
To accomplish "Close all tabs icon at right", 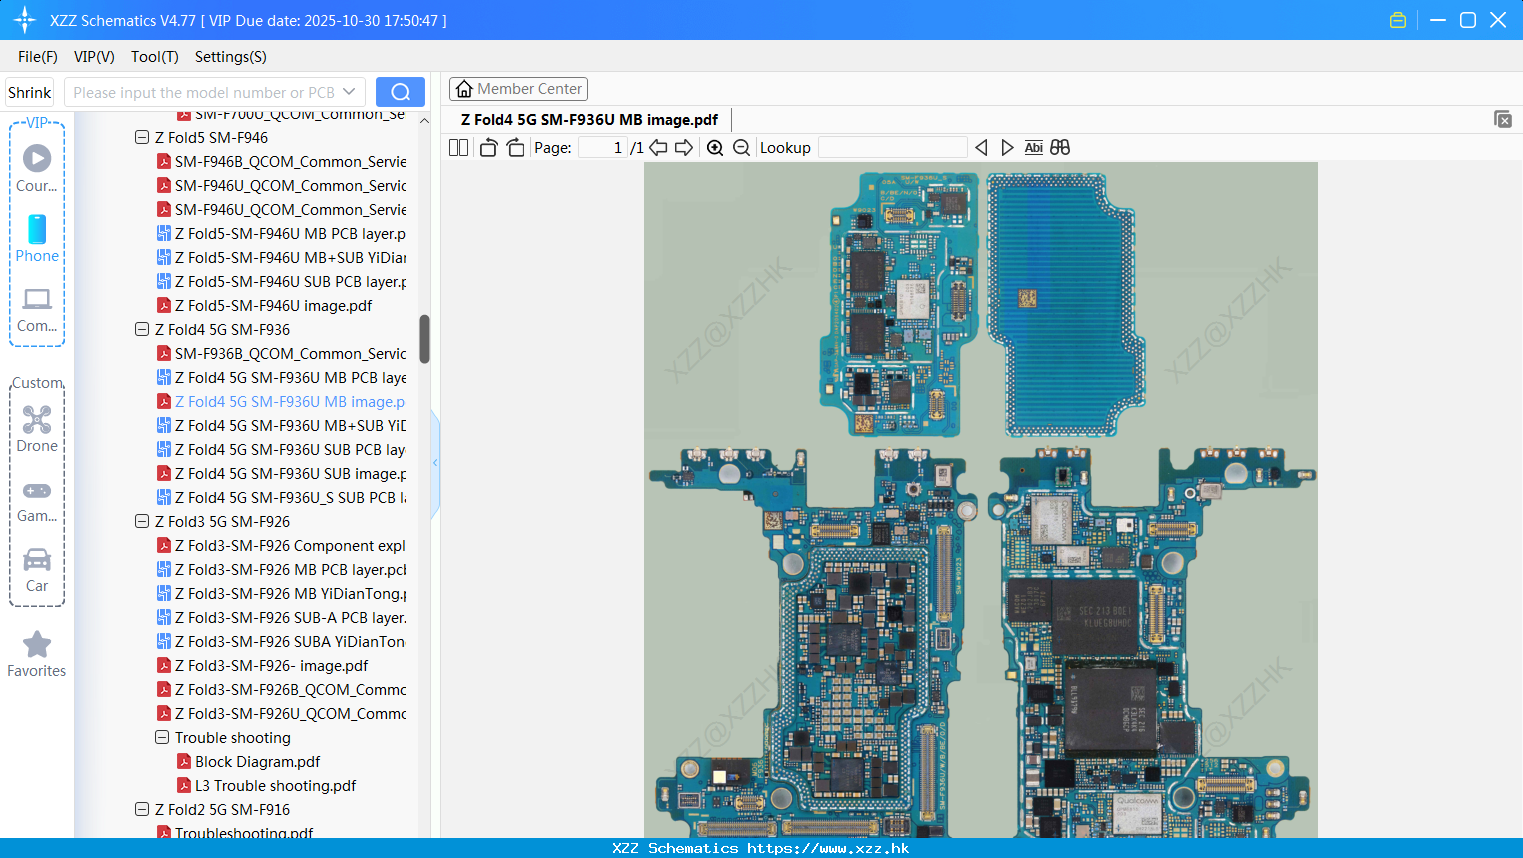I will pyautogui.click(x=1503, y=119).
